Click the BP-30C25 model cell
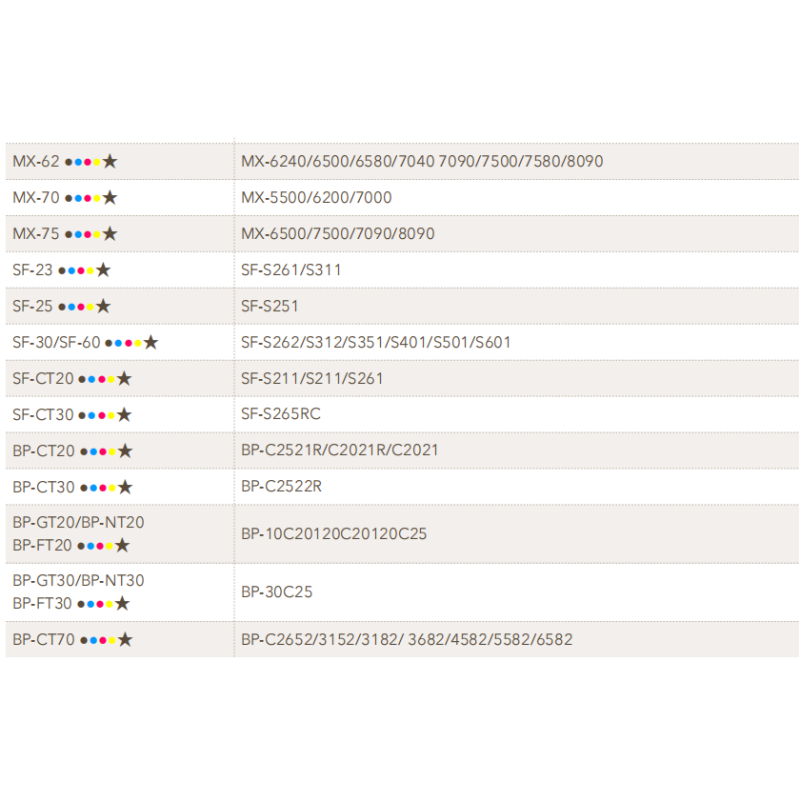Screen dimensions: 800x800 (276, 592)
